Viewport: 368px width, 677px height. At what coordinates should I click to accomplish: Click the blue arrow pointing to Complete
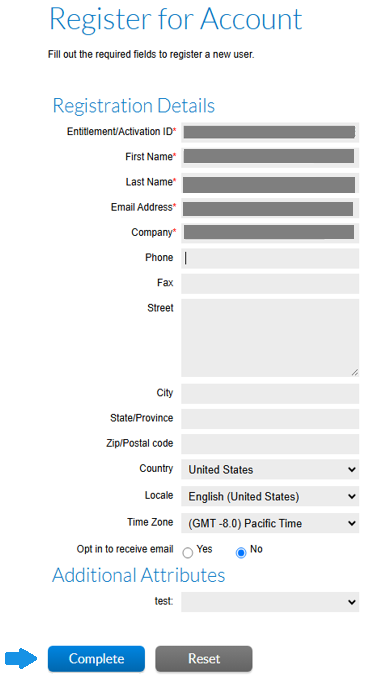[22, 658]
